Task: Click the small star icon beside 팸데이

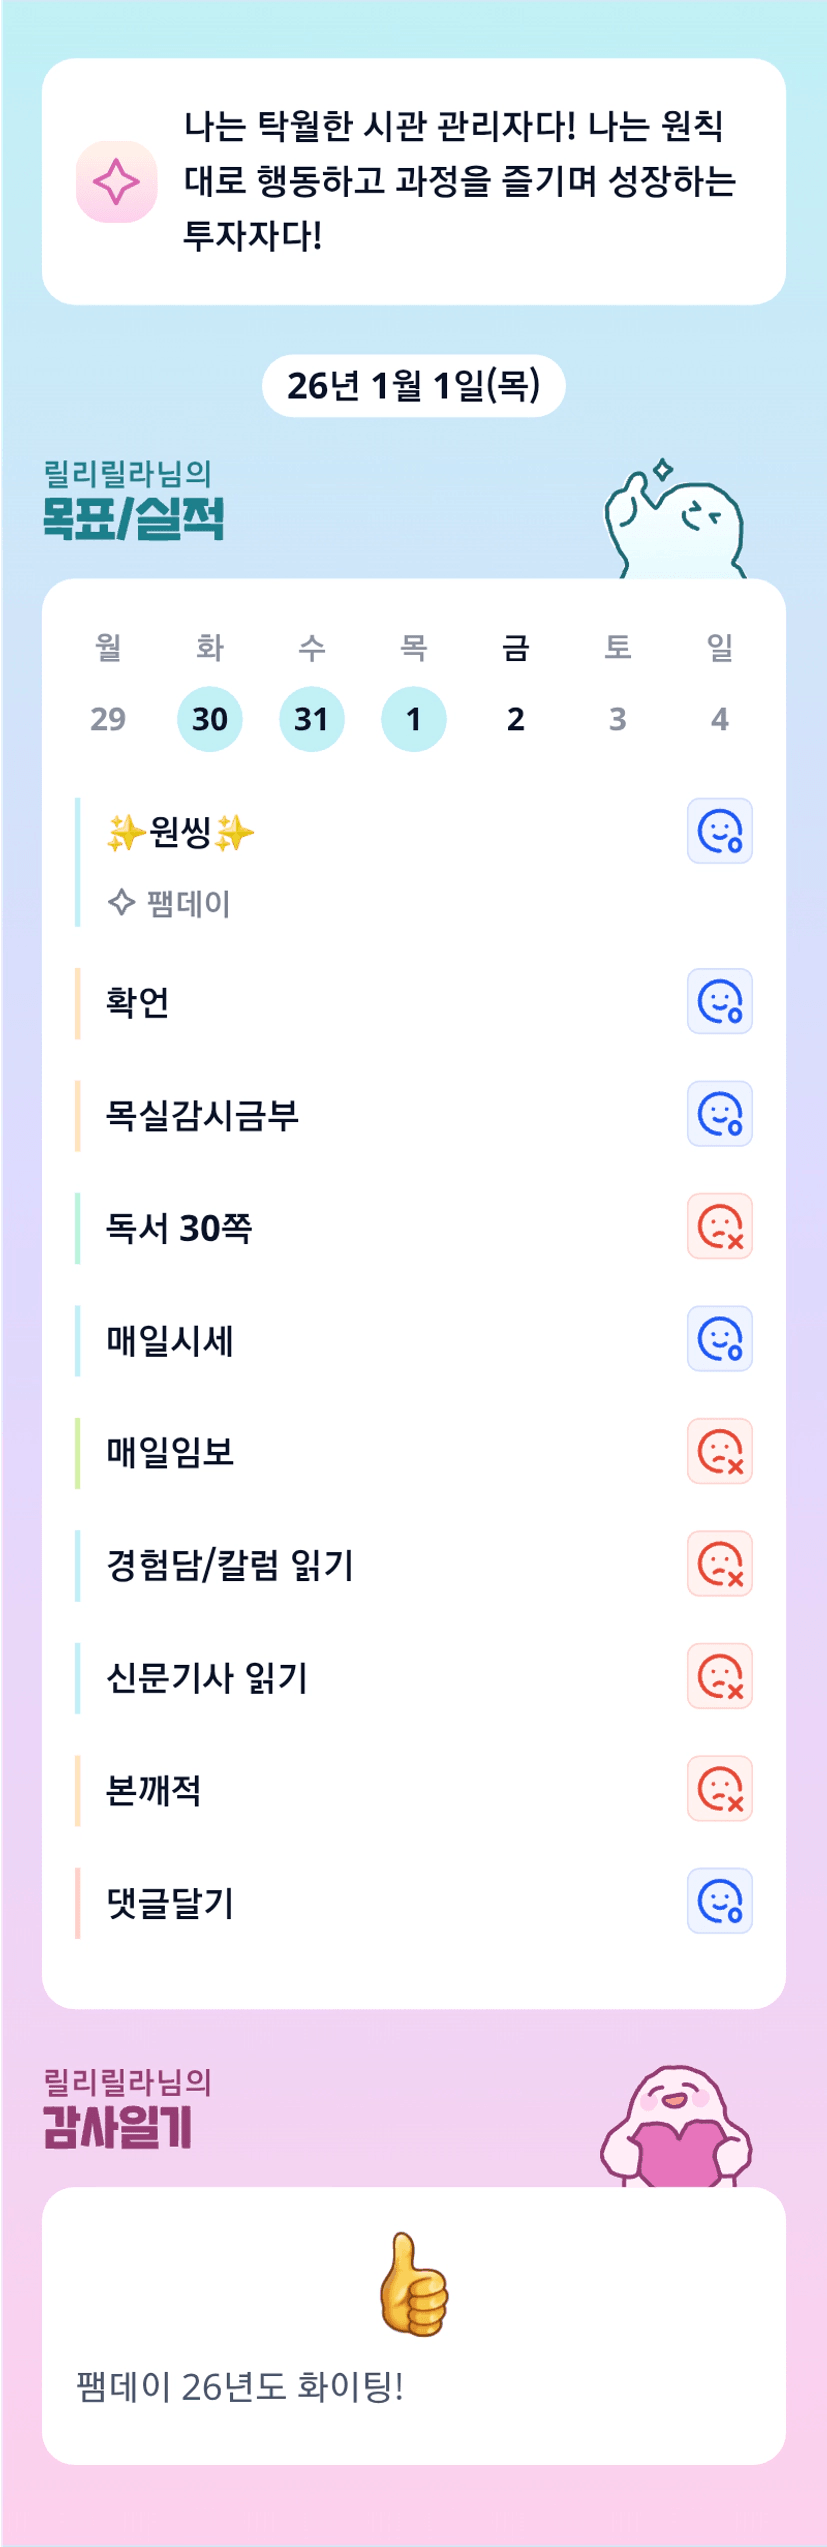Action: click(x=121, y=902)
